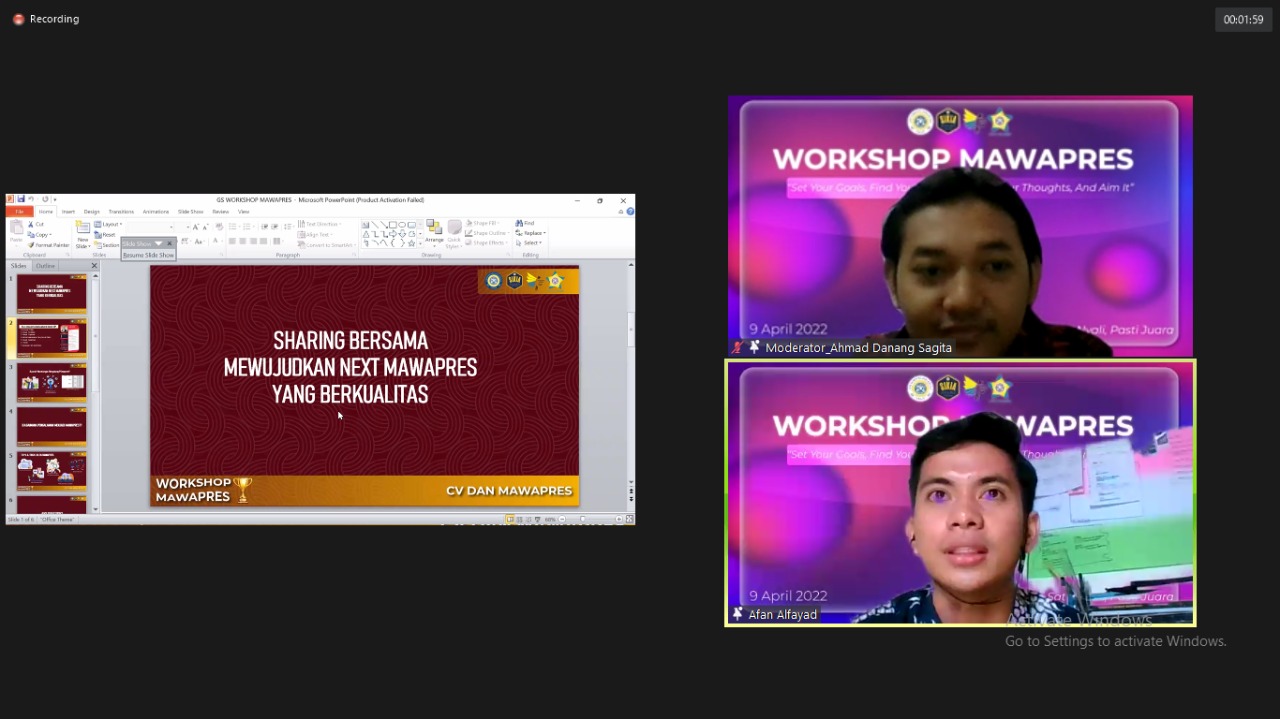Viewport: 1280px width, 719px height.
Task: Expand the Select dropdown in Editing group
Action: 531,243
